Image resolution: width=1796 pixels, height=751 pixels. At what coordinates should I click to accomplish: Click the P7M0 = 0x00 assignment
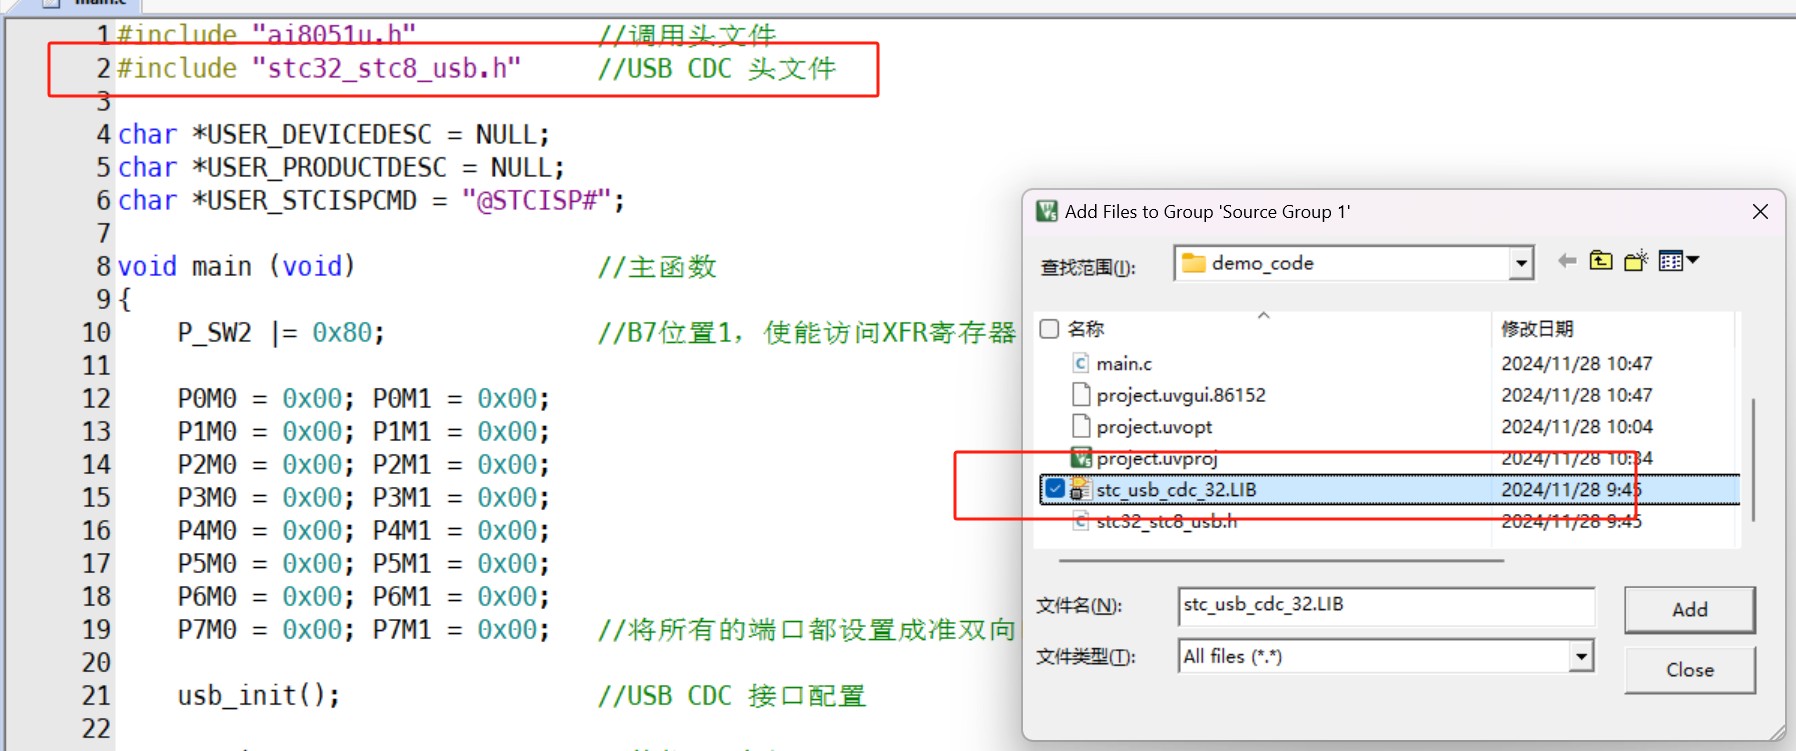[265, 629]
